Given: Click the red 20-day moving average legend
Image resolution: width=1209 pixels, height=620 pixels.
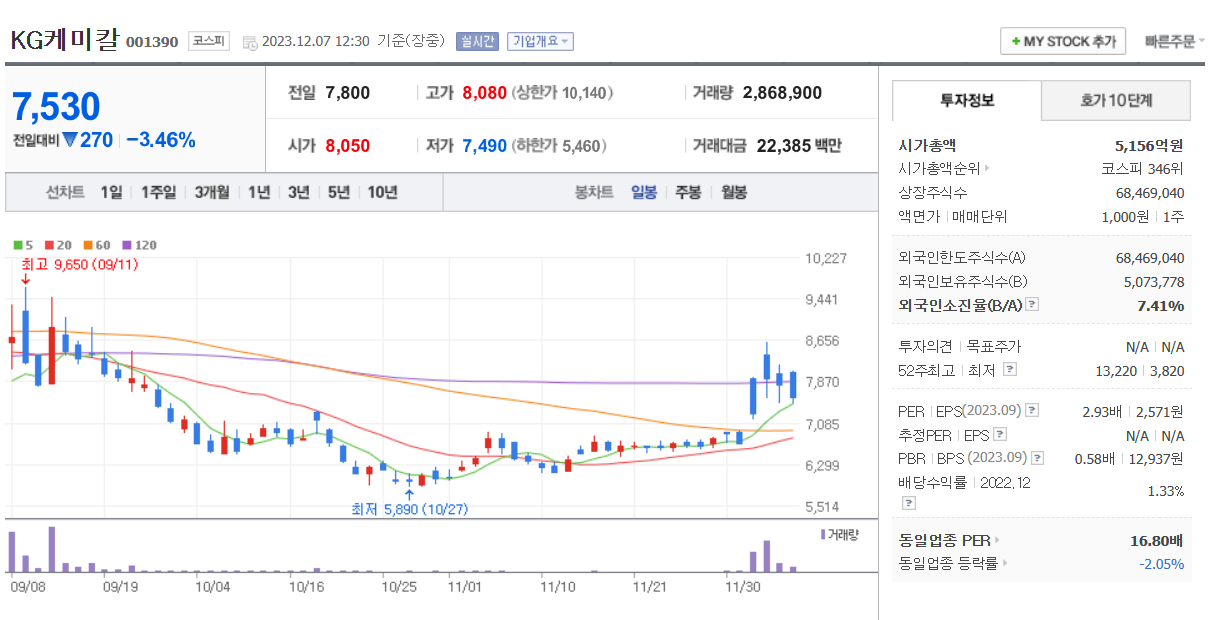Looking at the screenshot, I should [57, 245].
